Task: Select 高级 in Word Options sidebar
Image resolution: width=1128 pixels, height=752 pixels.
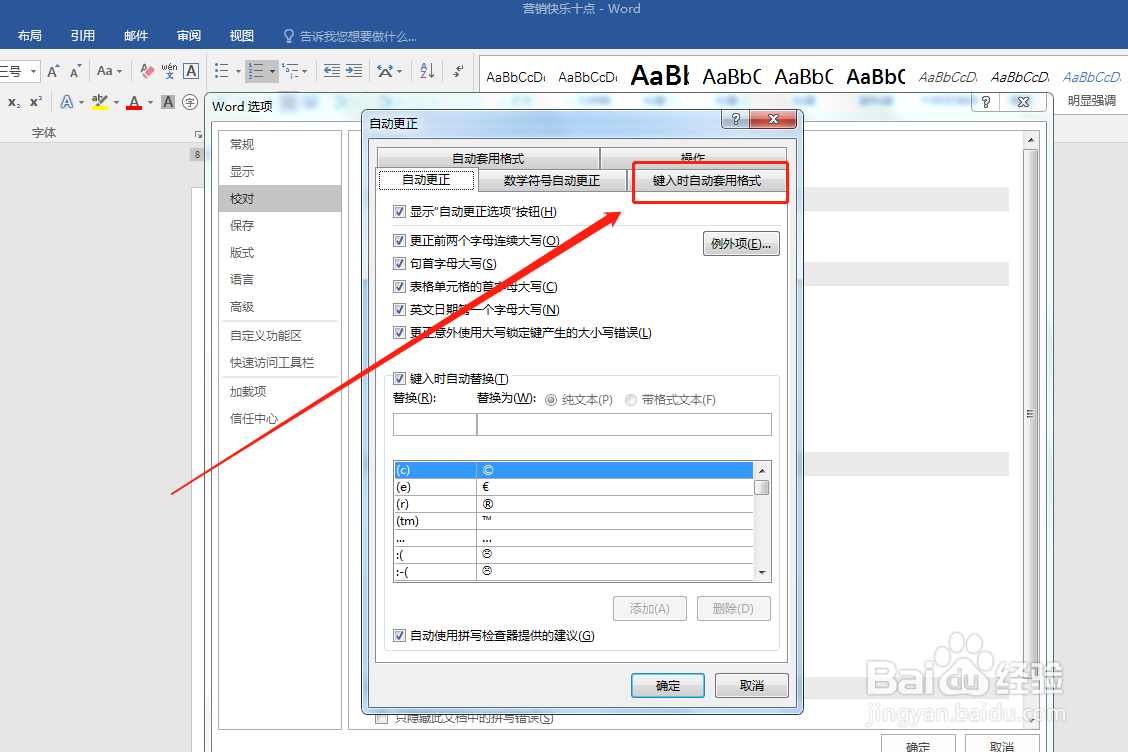Action: [x=280, y=307]
